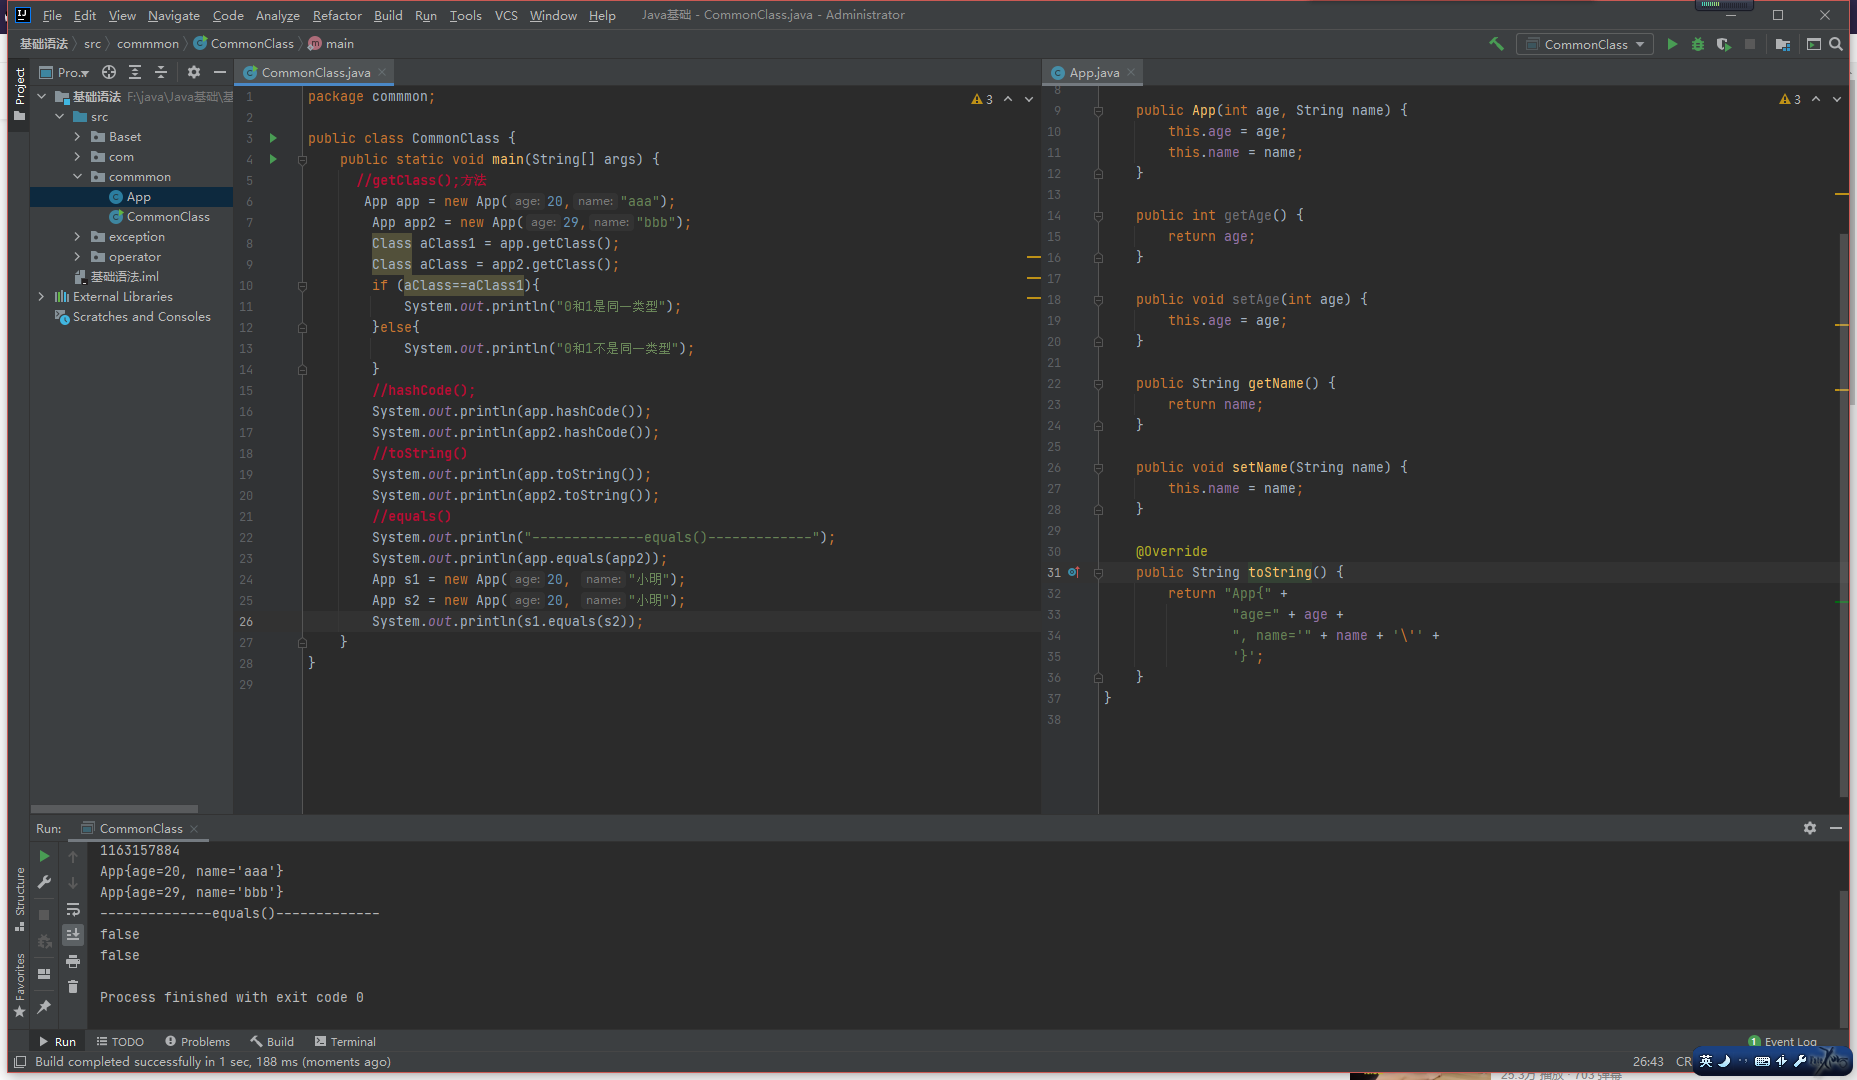Image resolution: width=1857 pixels, height=1080 pixels.
Task: Start debugging with the green bug icon
Action: click(x=1697, y=44)
